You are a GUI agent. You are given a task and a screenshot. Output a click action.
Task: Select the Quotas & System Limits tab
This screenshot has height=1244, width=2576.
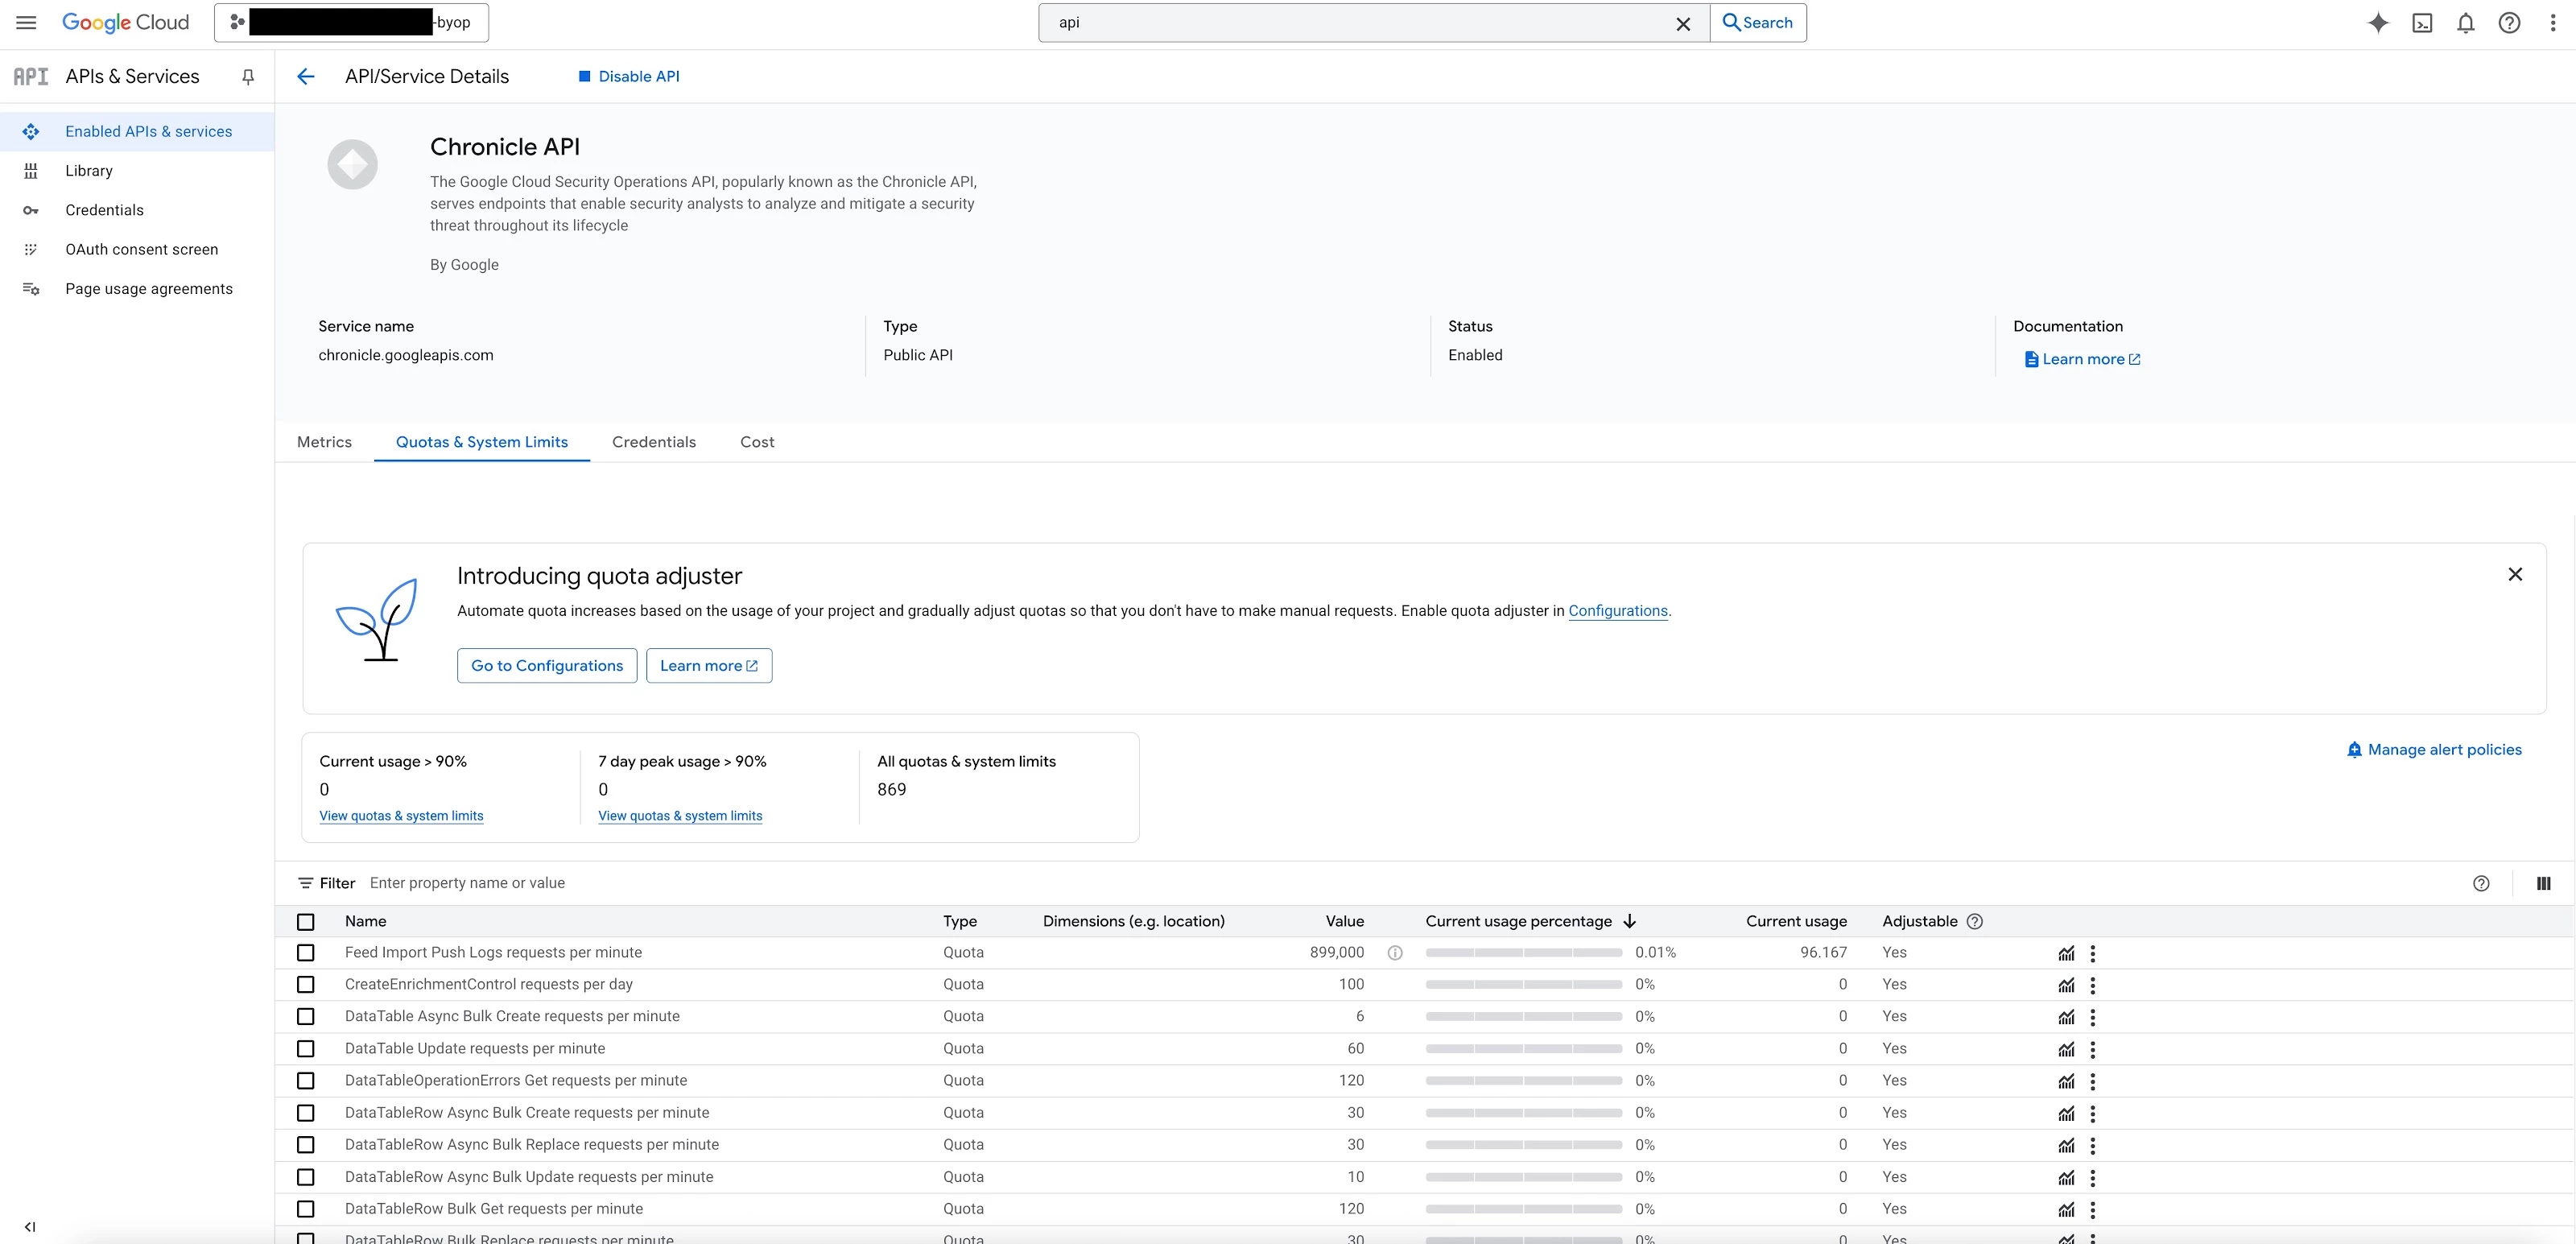pos(482,442)
